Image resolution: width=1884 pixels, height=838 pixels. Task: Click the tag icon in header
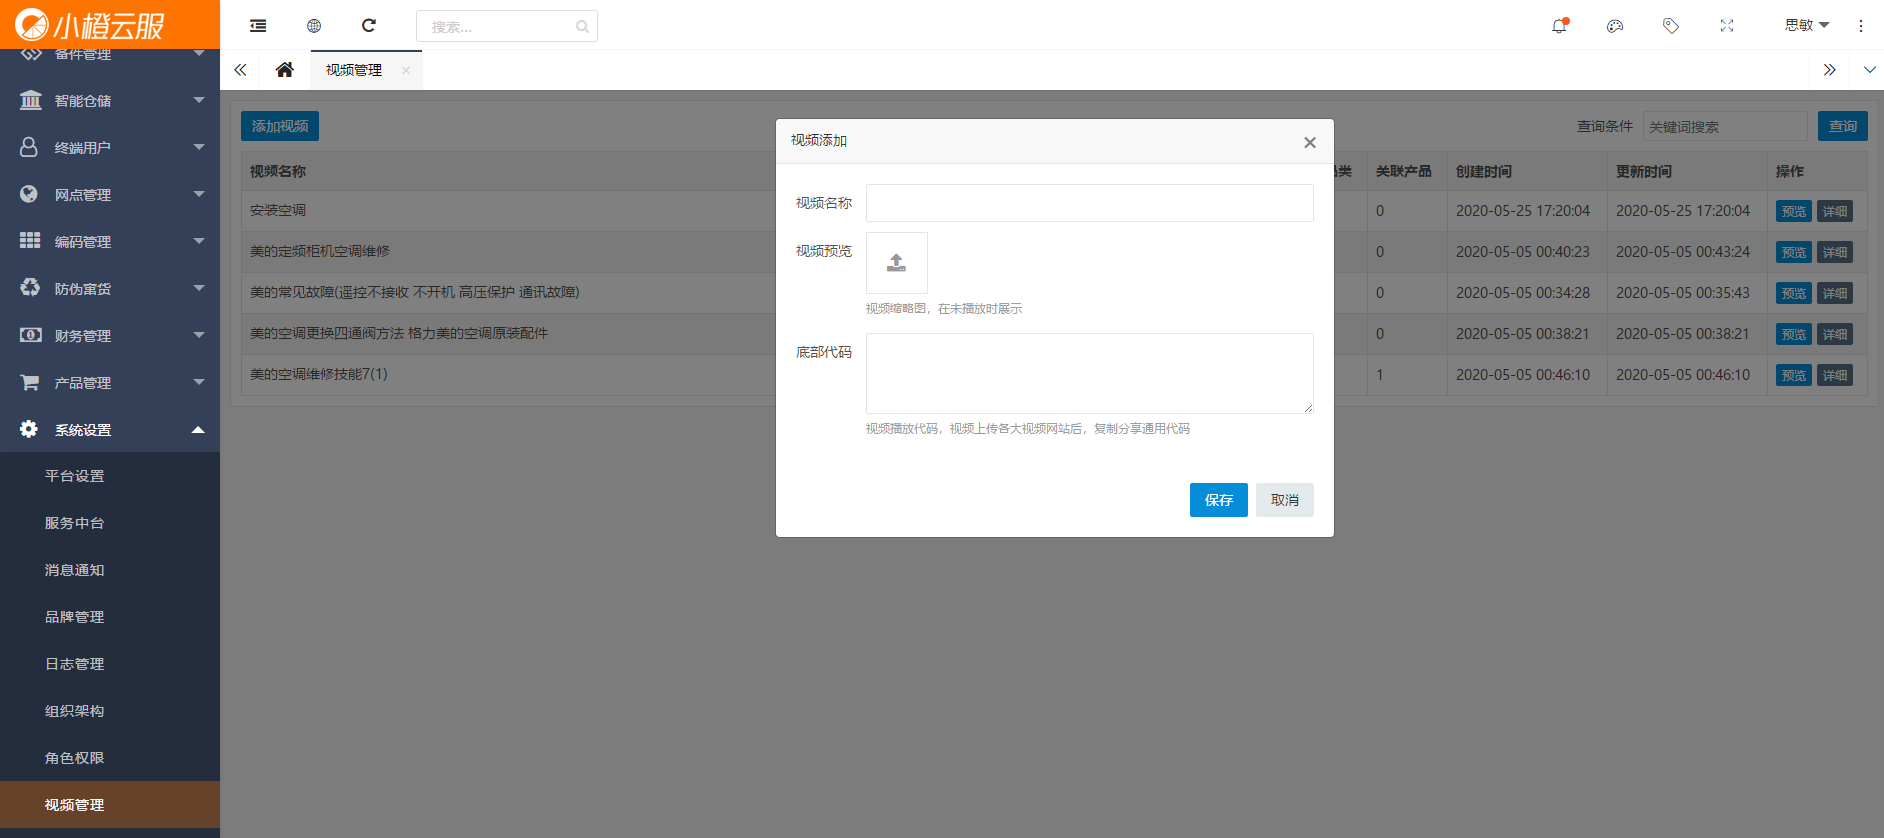click(x=1671, y=26)
